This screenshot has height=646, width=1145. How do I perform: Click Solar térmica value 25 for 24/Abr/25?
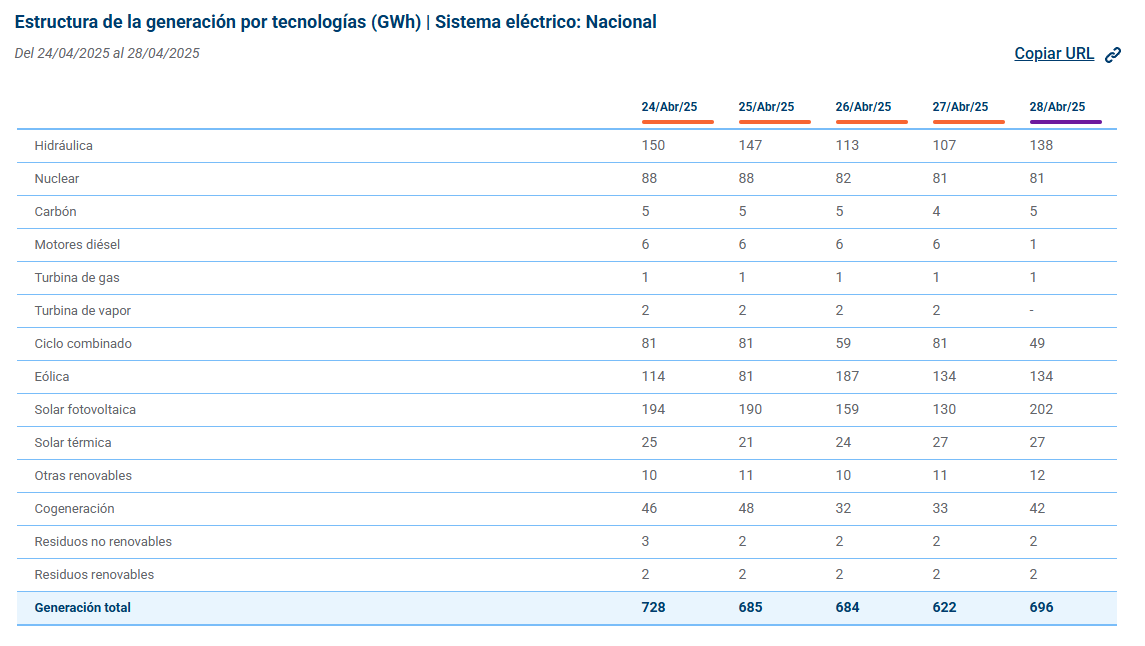650,442
